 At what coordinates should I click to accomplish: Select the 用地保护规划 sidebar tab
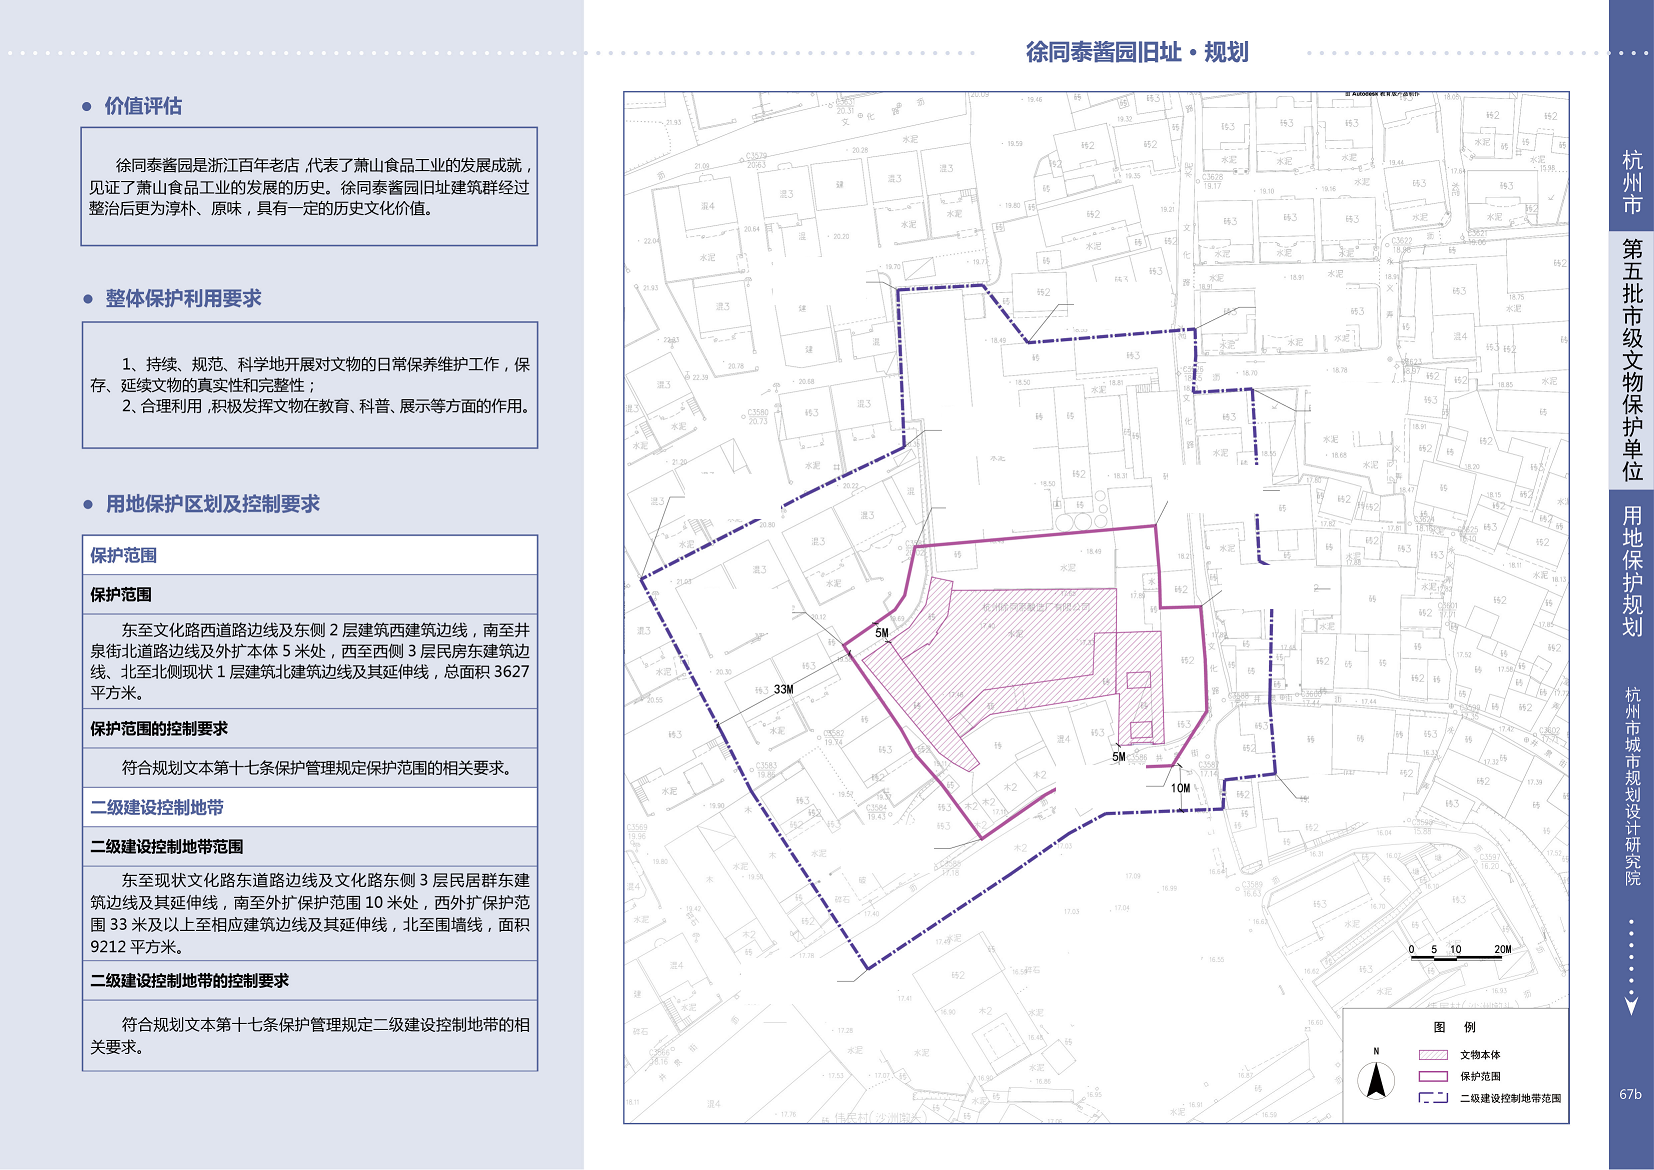click(x=1632, y=571)
